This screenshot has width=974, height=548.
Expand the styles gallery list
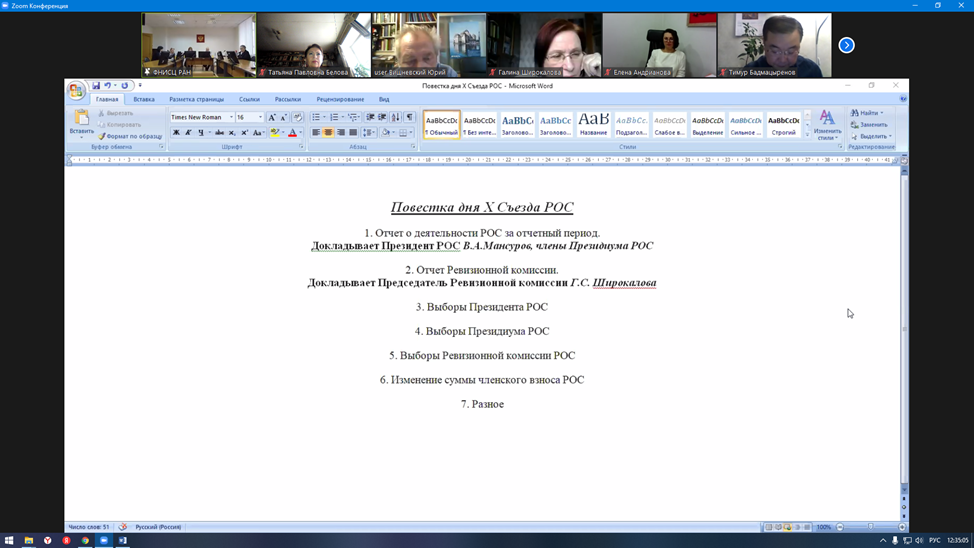click(x=808, y=134)
